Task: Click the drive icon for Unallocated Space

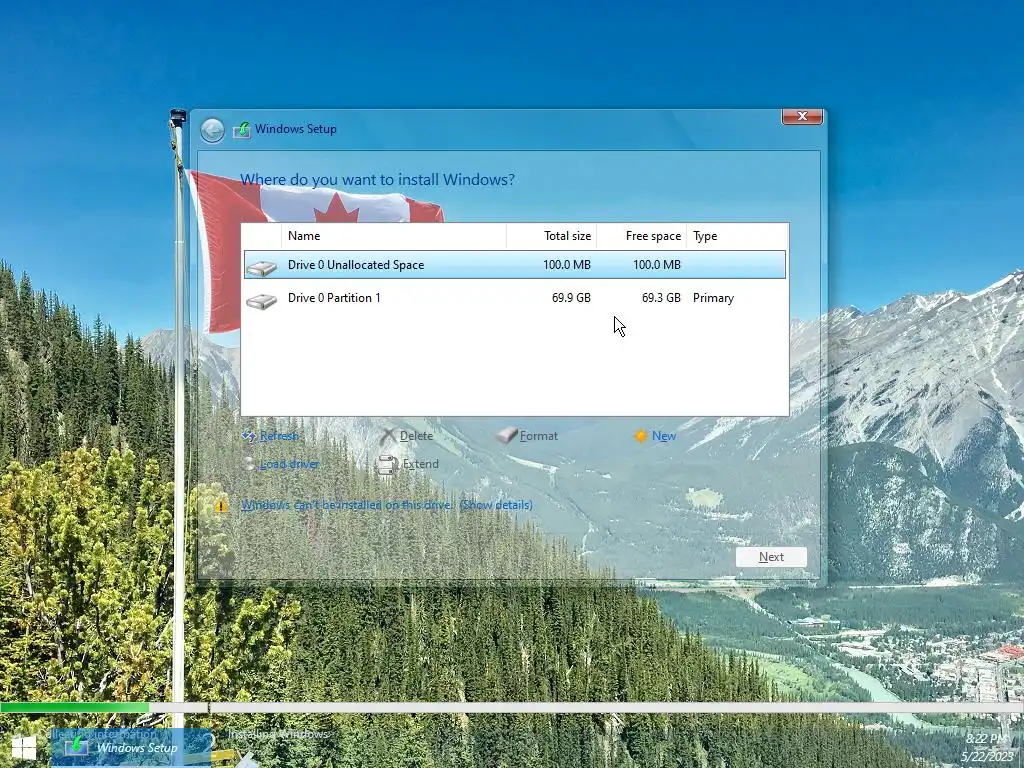Action: click(x=262, y=267)
